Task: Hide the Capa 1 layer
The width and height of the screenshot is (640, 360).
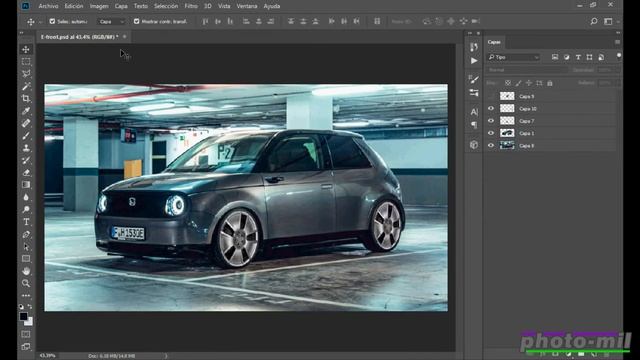Action: click(x=491, y=133)
